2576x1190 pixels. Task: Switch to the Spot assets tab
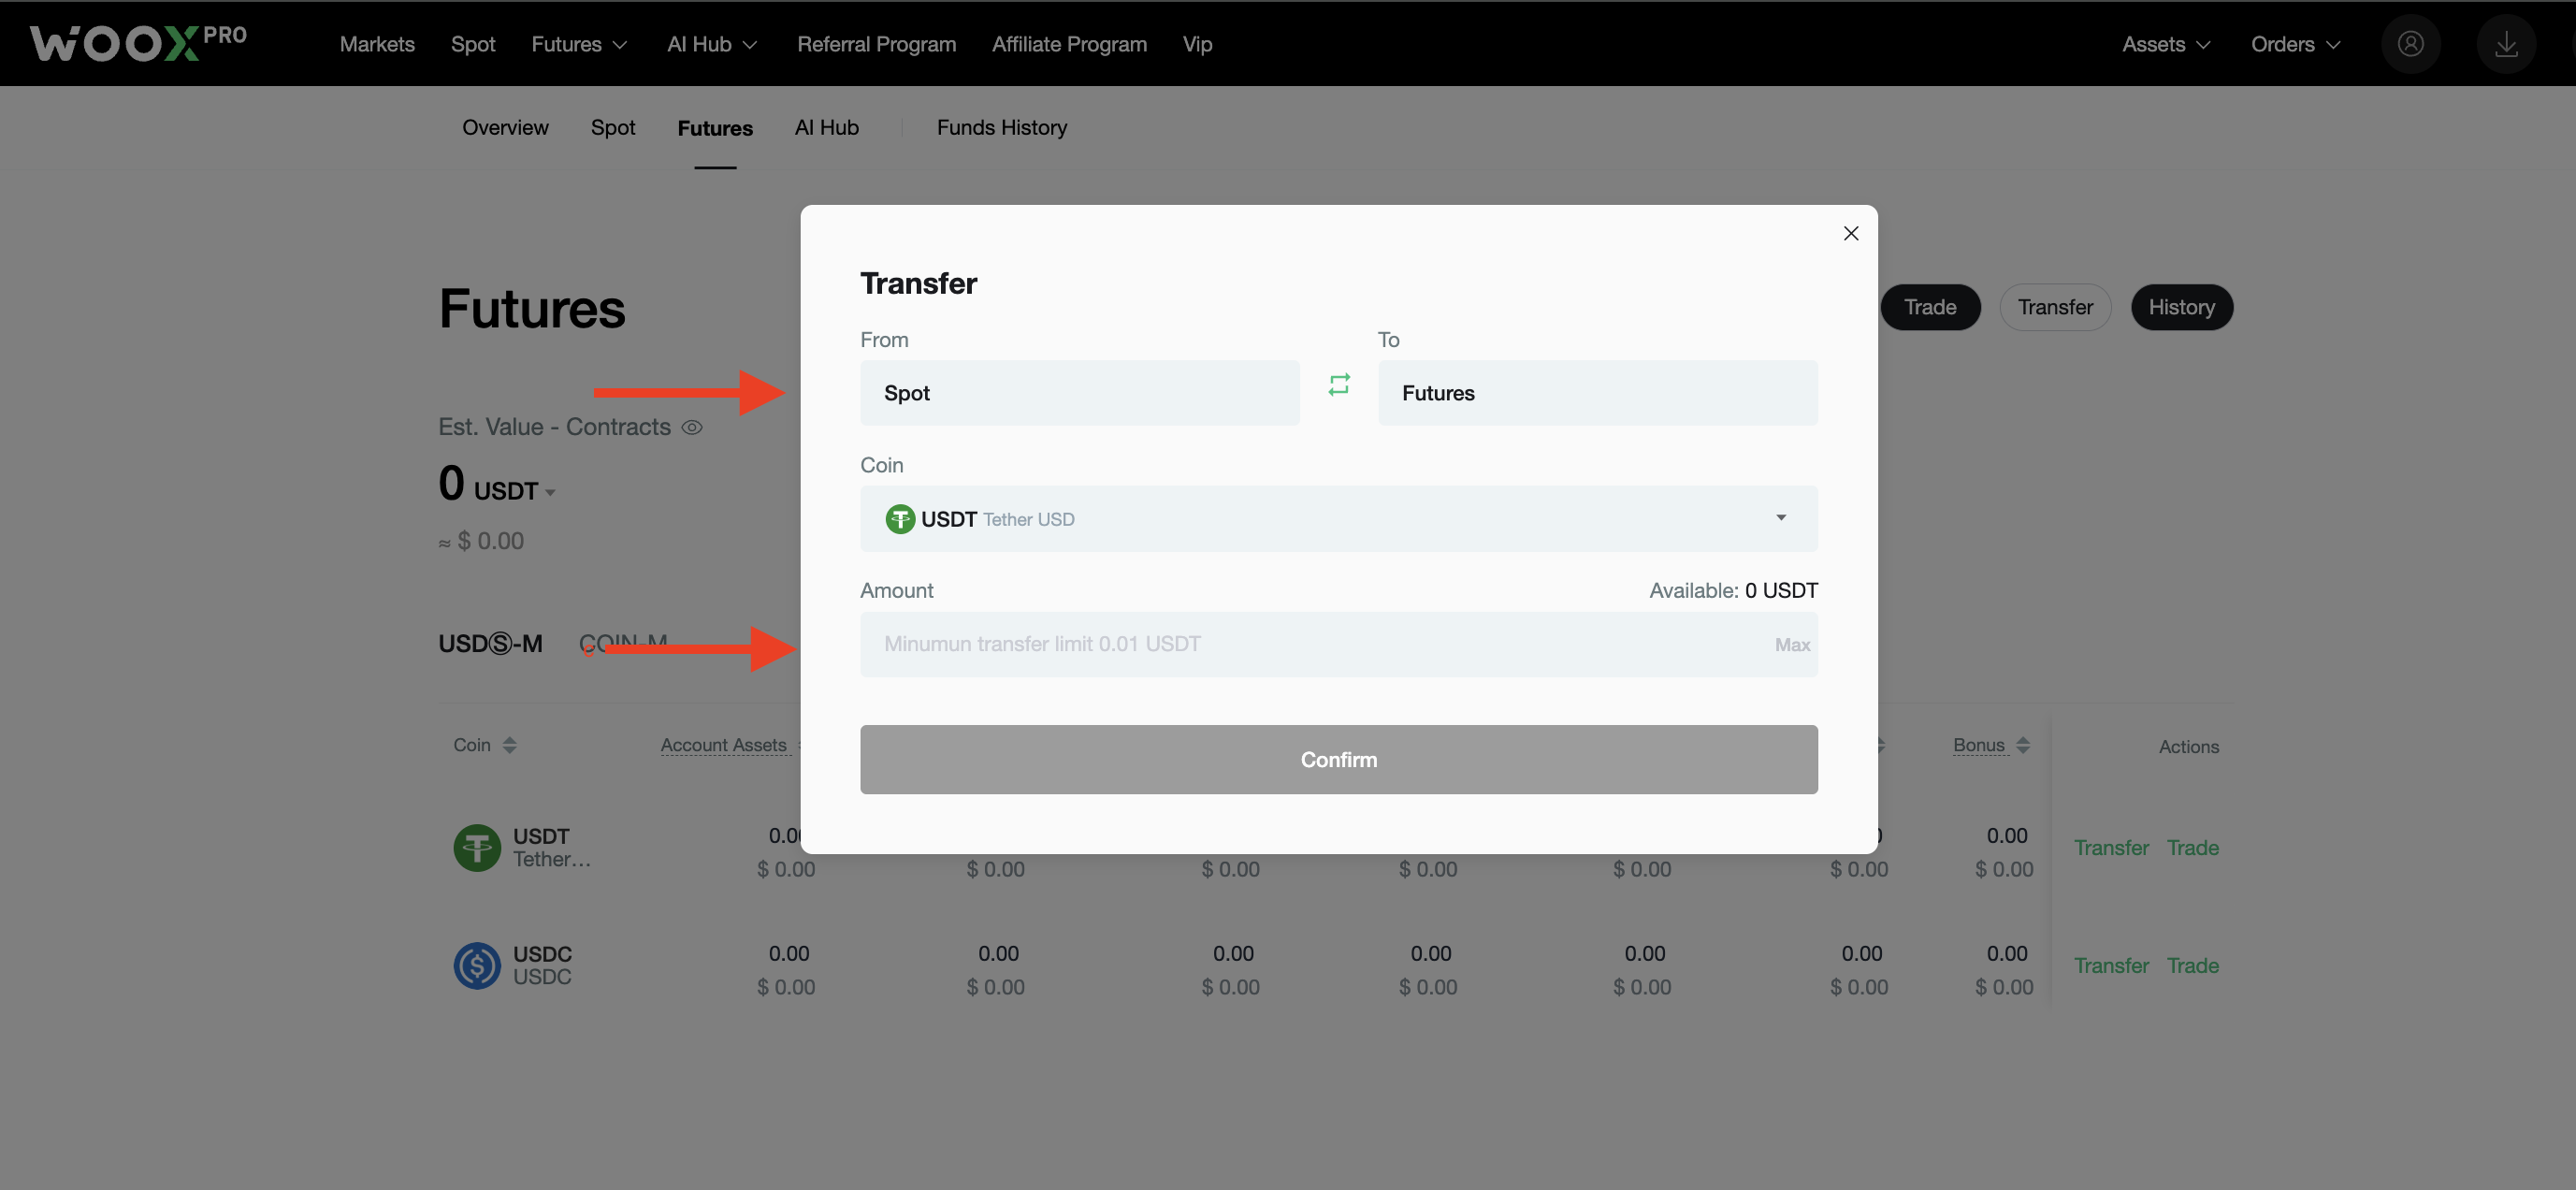pos(613,127)
